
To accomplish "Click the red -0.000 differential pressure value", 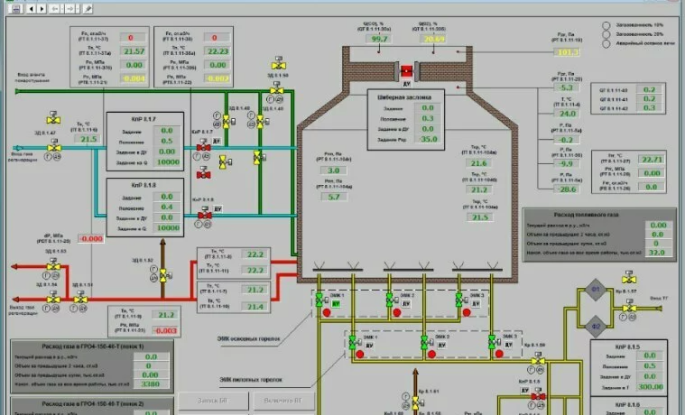I will click(91, 239).
